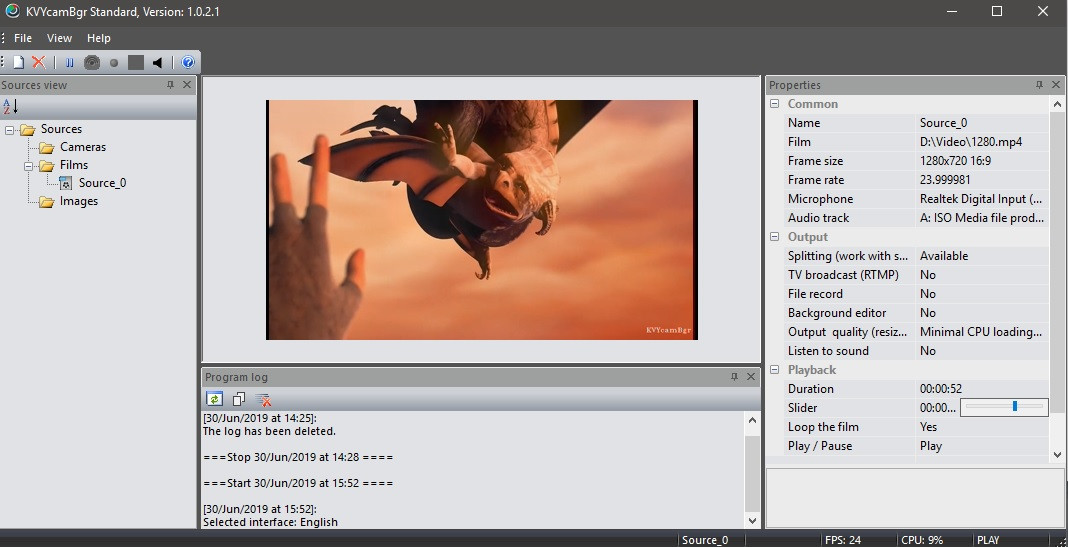This screenshot has height=547, width=1068.
Task: Click the Microphone Realtek Digital Input value
Action: click(981, 199)
